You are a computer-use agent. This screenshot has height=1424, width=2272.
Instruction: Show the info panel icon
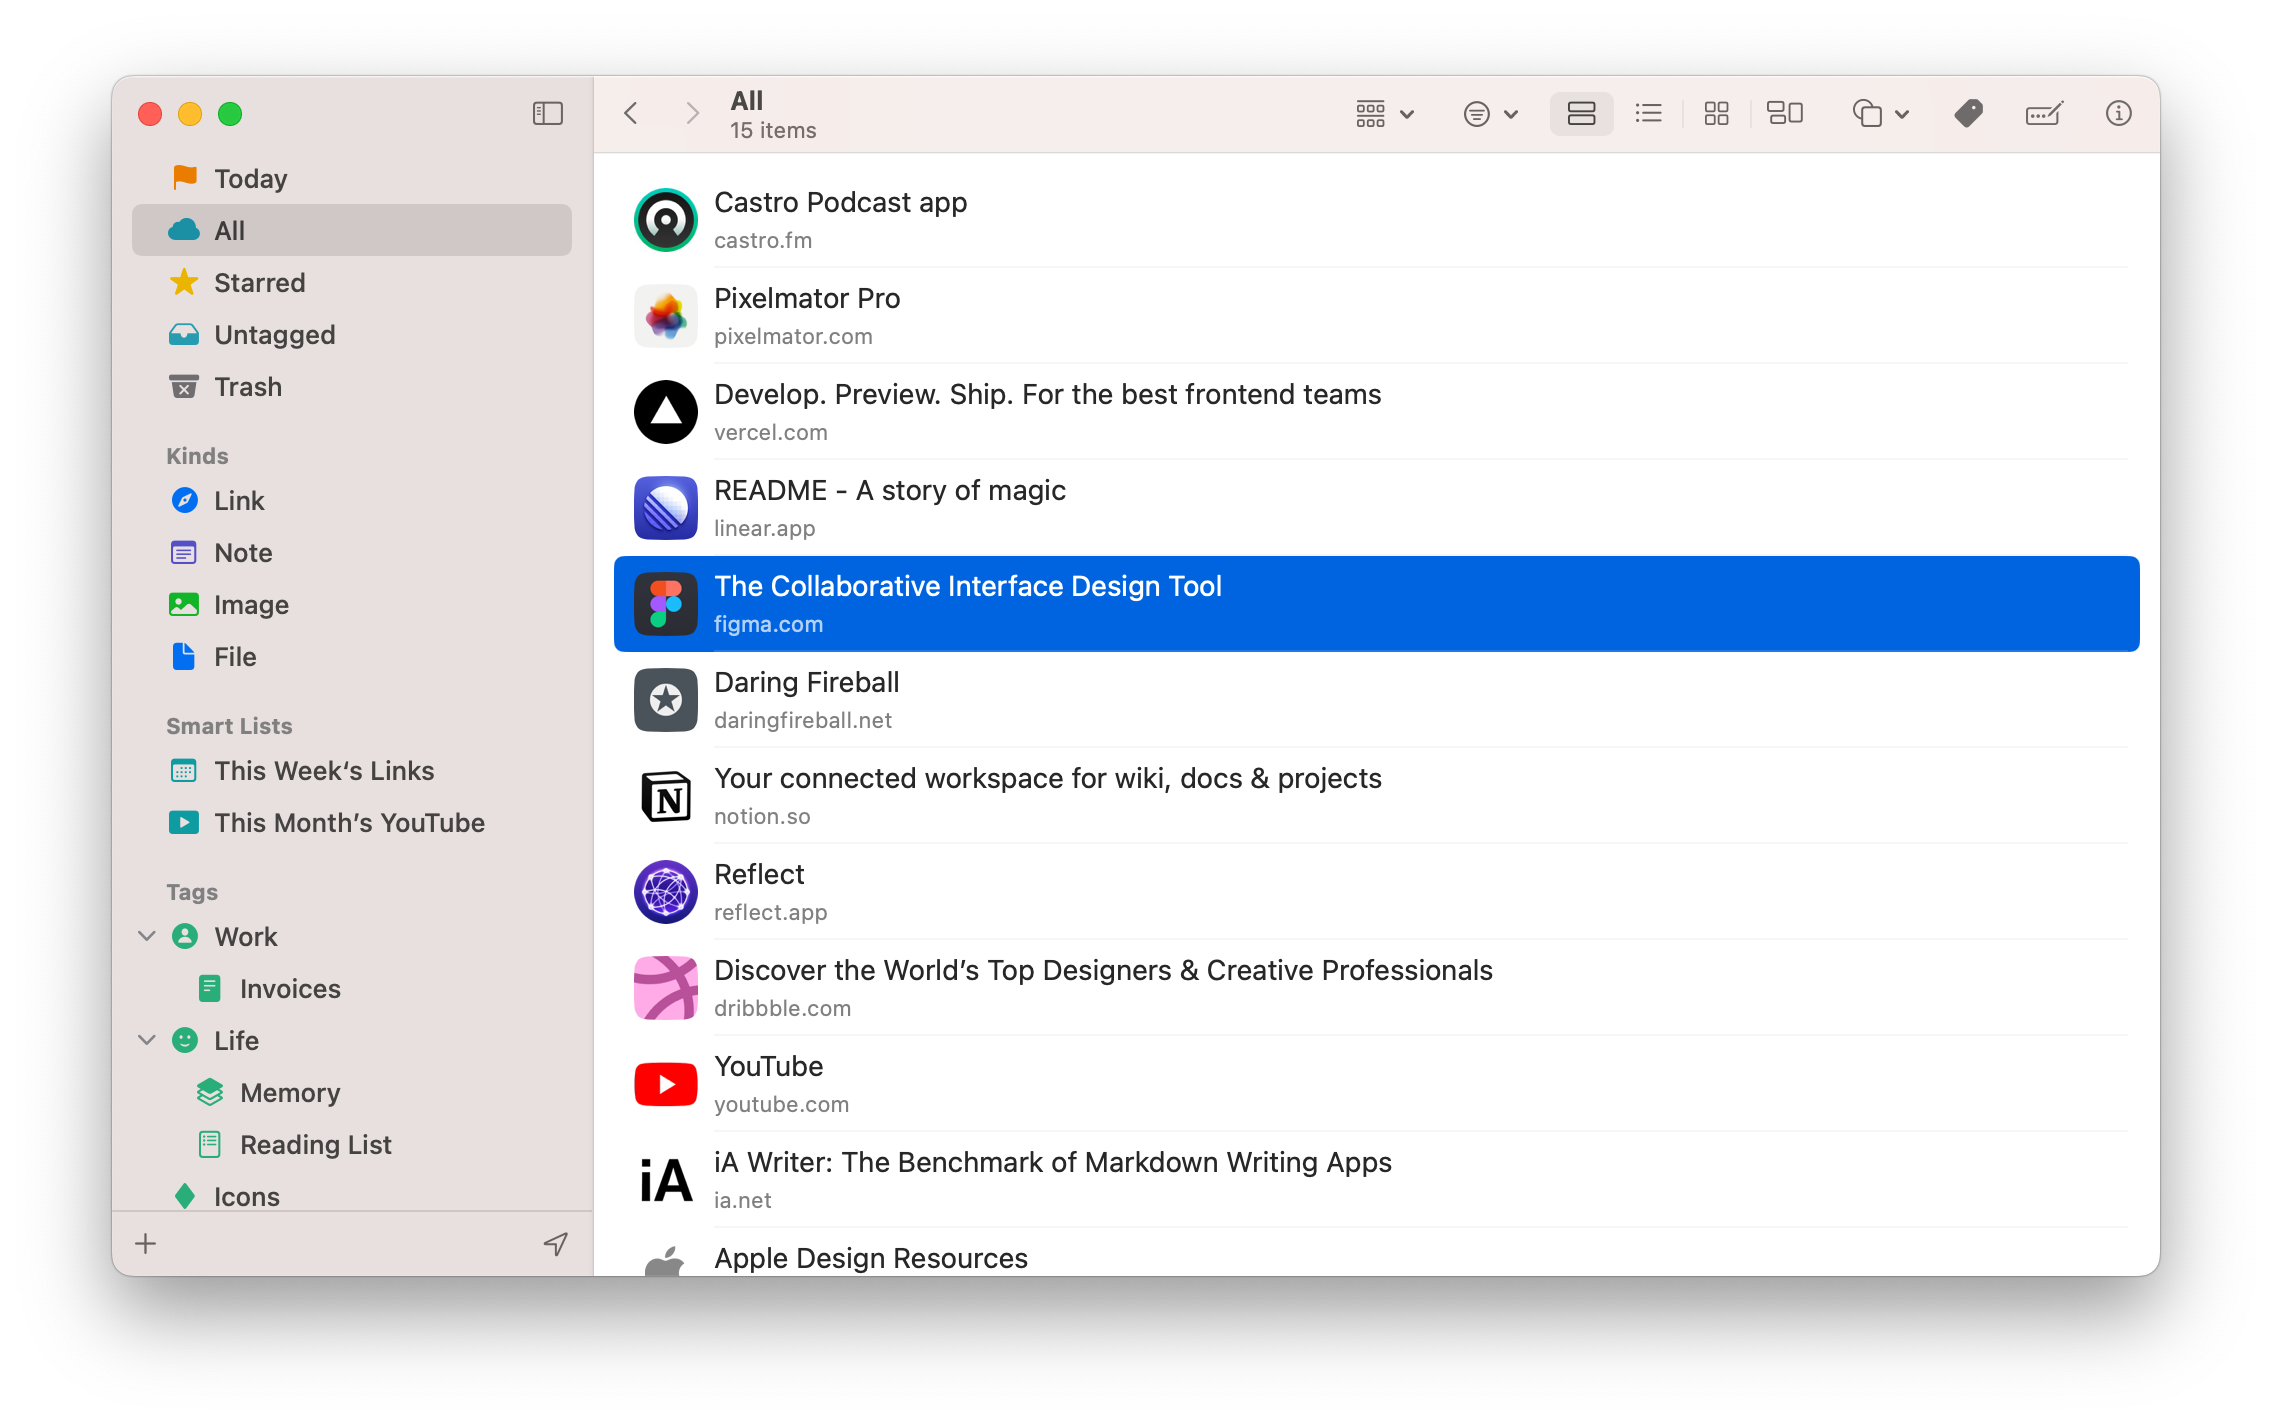(x=2118, y=113)
